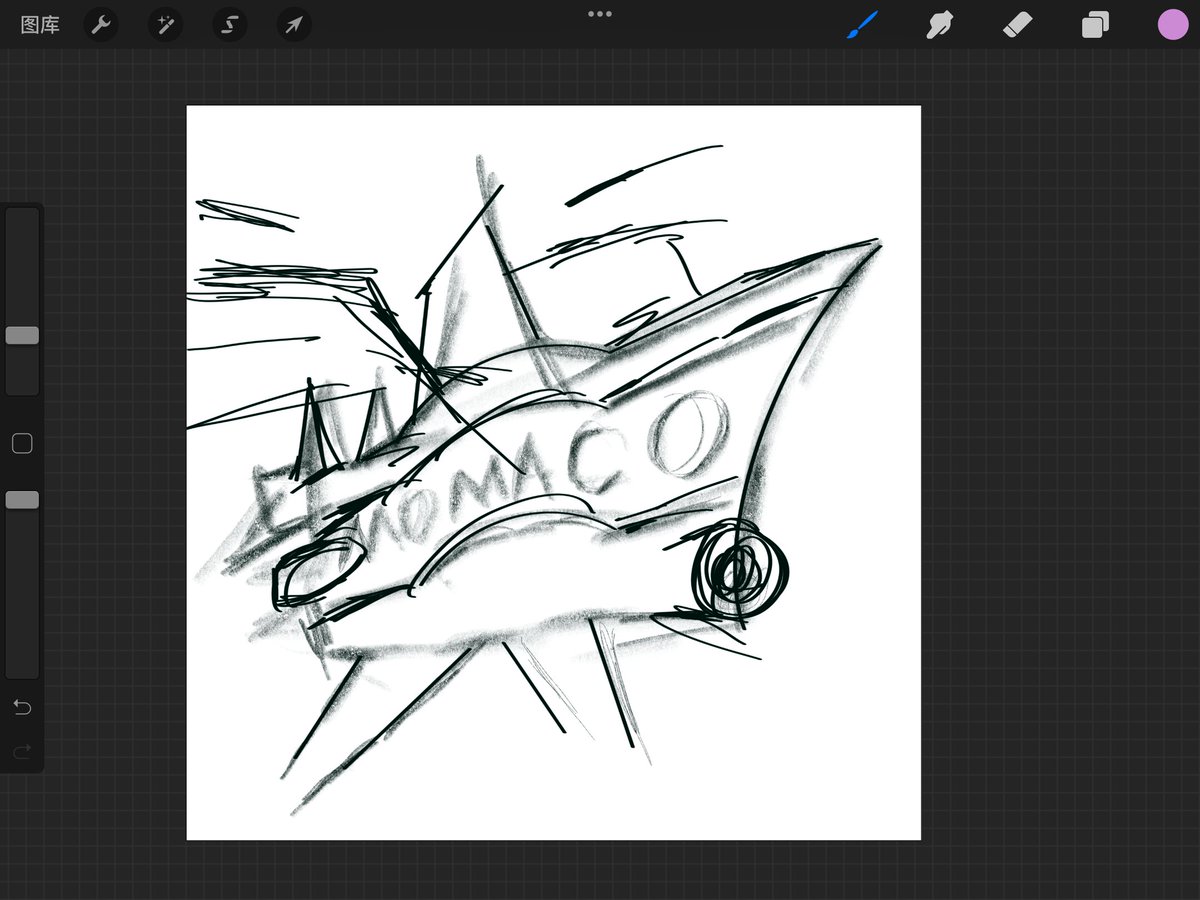
Task: Redo the undone stroke
Action: [x=22, y=750]
